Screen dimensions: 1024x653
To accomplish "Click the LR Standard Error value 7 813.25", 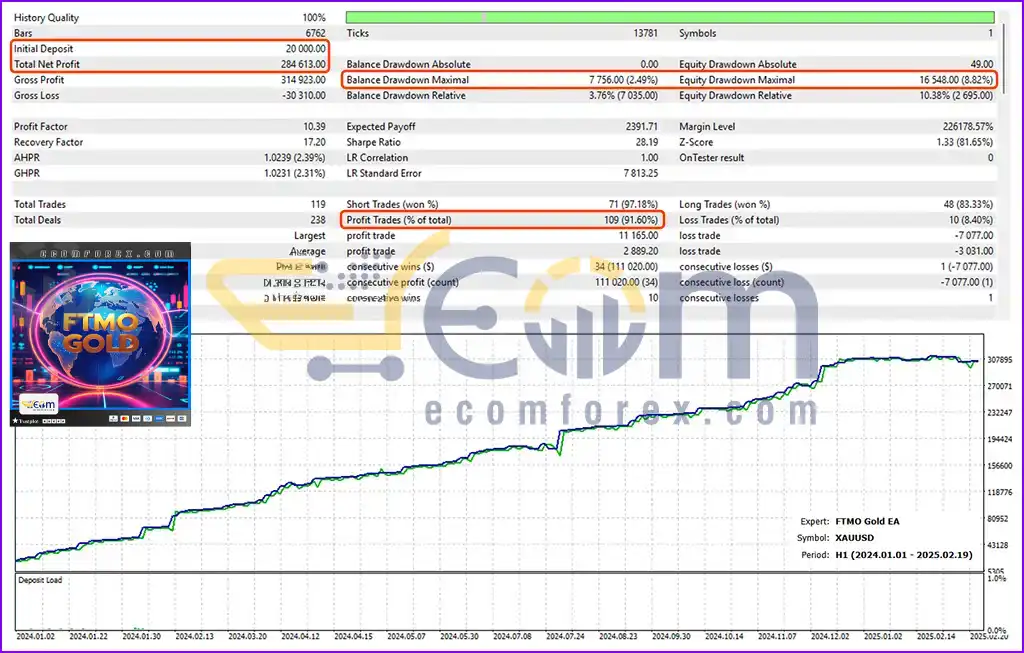I will pyautogui.click(x=641, y=174).
